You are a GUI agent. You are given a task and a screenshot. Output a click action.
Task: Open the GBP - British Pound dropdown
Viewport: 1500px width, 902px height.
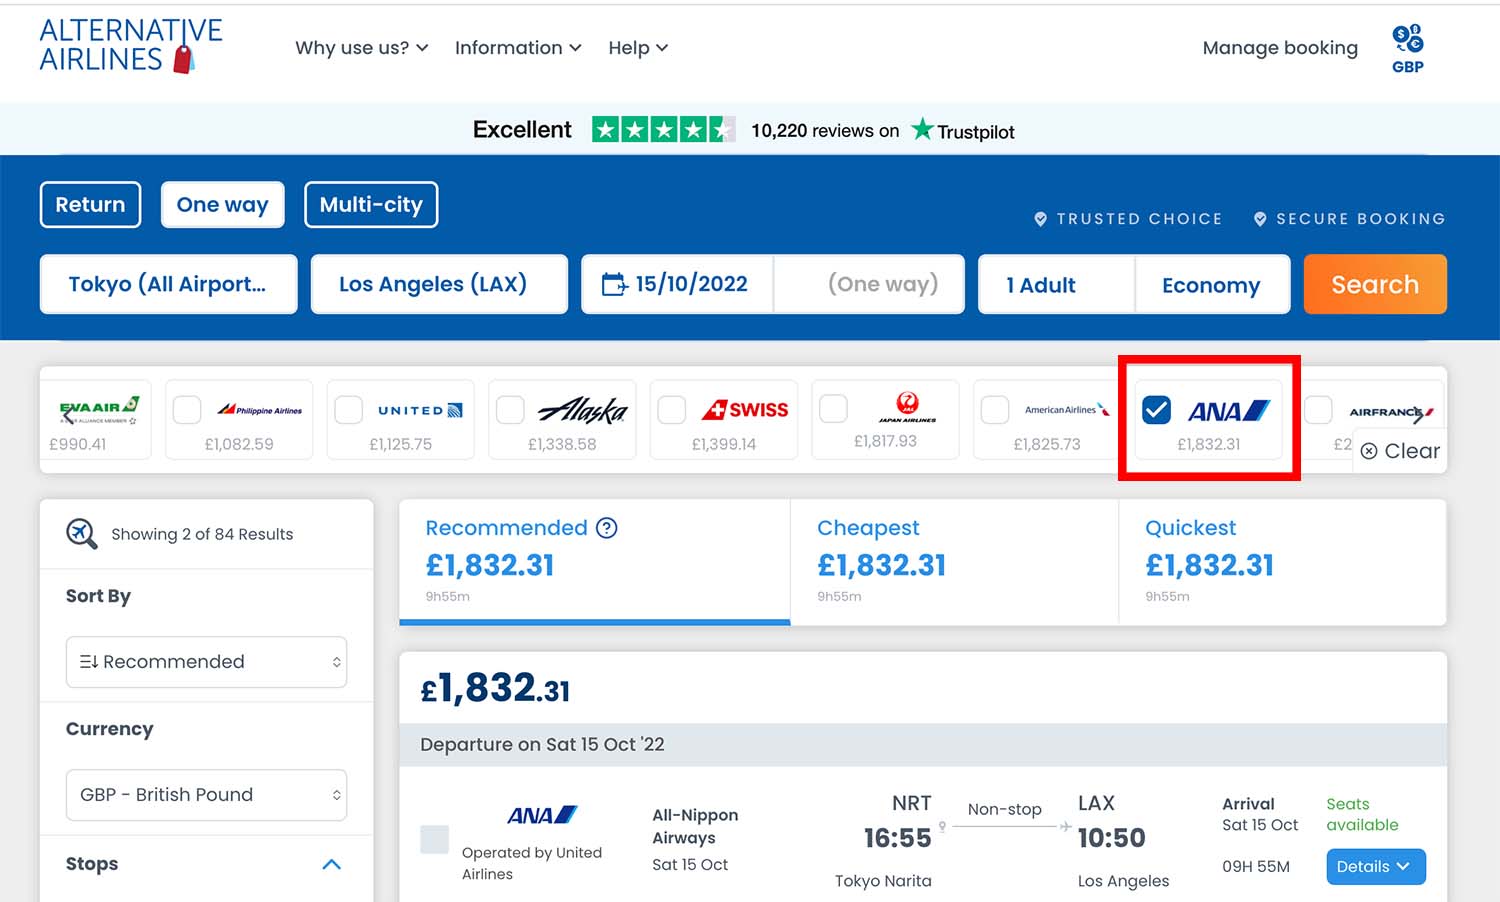point(206,795)
